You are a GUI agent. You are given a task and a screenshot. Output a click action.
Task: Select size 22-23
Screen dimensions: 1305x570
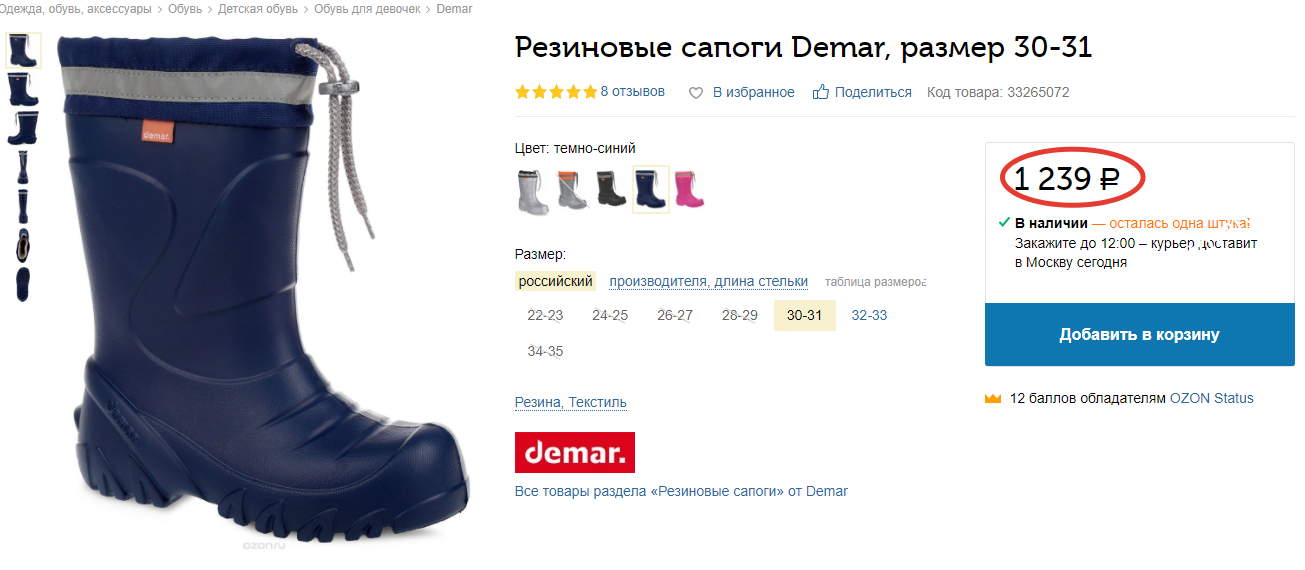(545, 315)
